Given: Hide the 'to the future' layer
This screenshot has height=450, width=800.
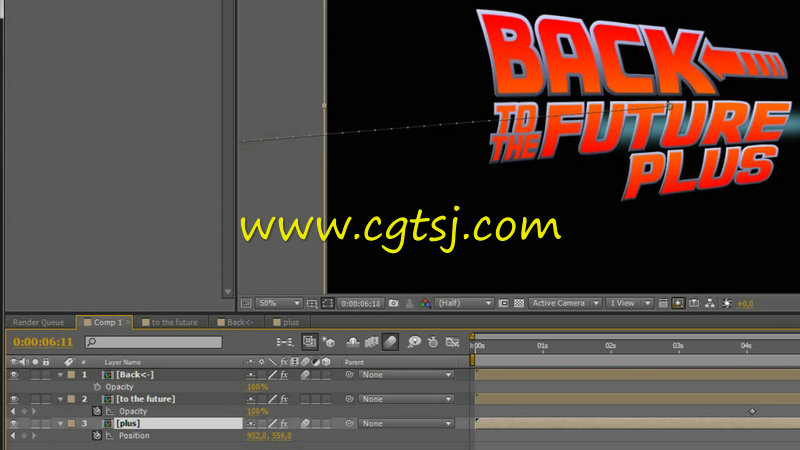Looking at the screenshot, I should pyautogui.click(x=14, y=399).
